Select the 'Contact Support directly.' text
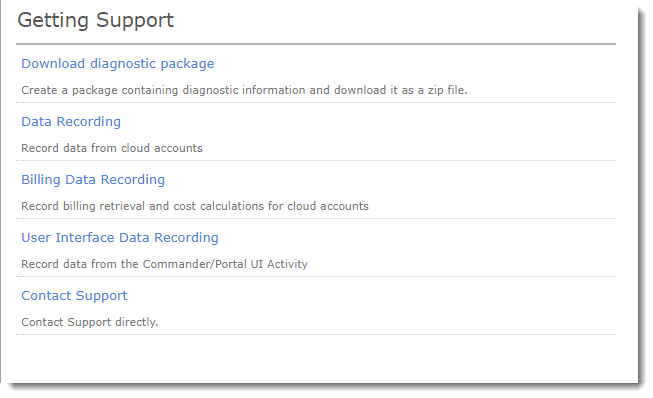The image size is (653, 398). pos(90,322)
